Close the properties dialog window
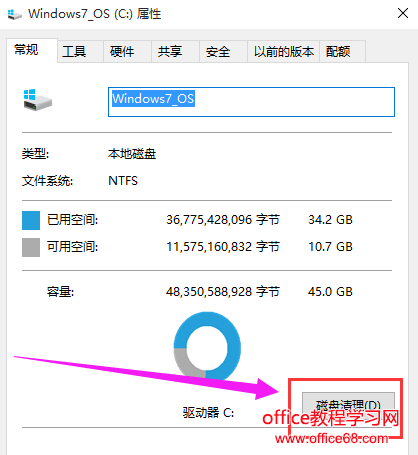This screenshot has width=418, height=455. tap(403, 13)
